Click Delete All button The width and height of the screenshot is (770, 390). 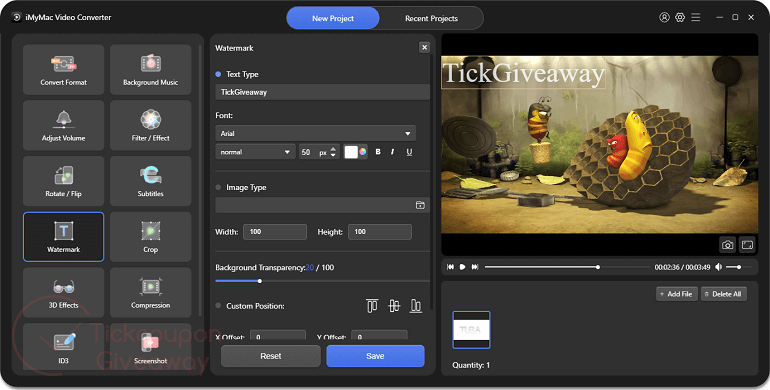[724, 294]
